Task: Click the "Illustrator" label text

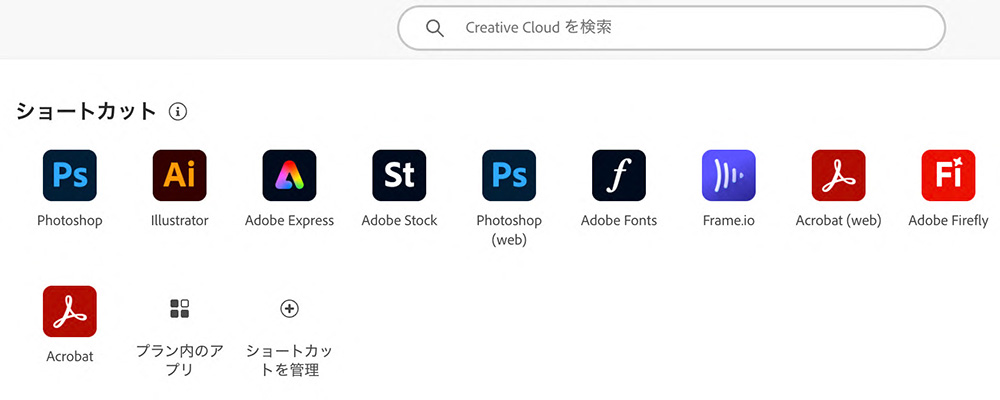Action: (179, 221)
